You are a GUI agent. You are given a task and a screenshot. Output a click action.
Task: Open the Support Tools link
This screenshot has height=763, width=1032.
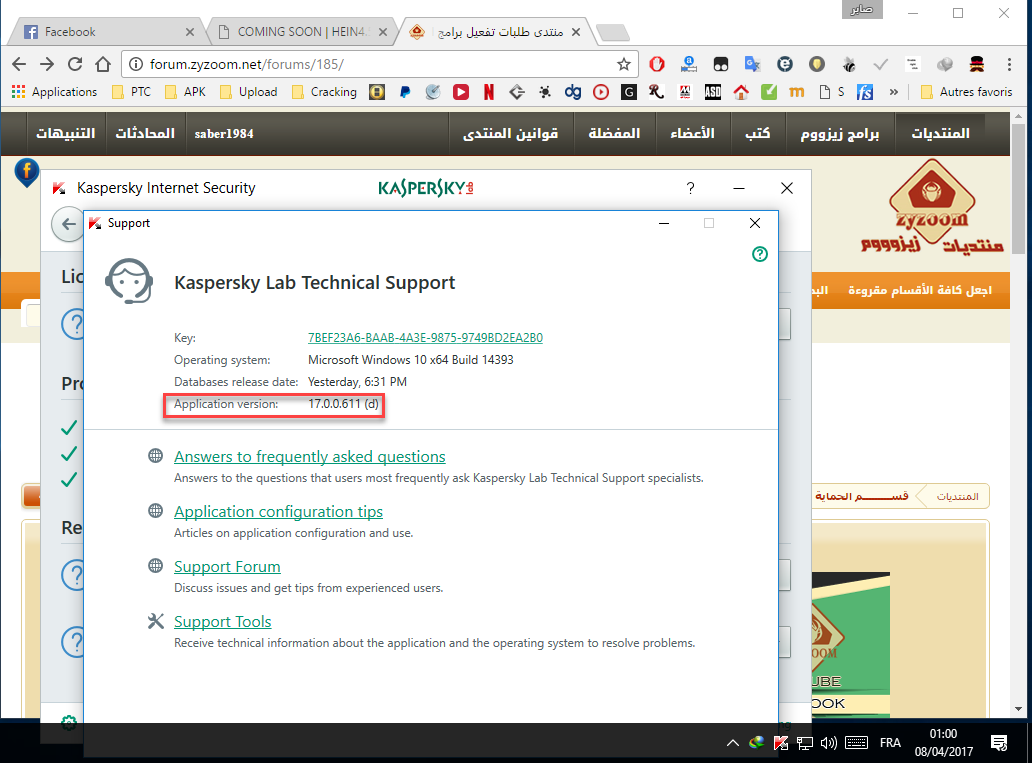click(x=222, y=621)
